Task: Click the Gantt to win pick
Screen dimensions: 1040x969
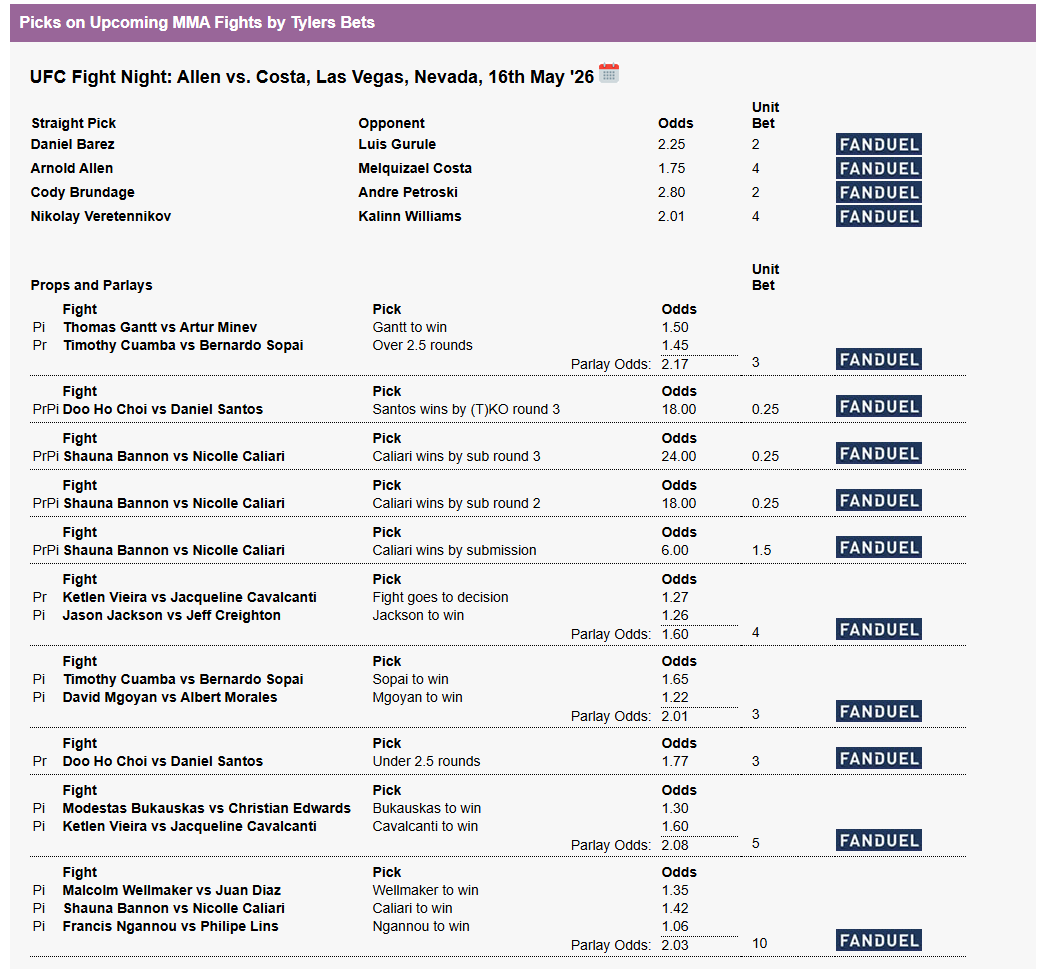Action: [x=410, y=327]
